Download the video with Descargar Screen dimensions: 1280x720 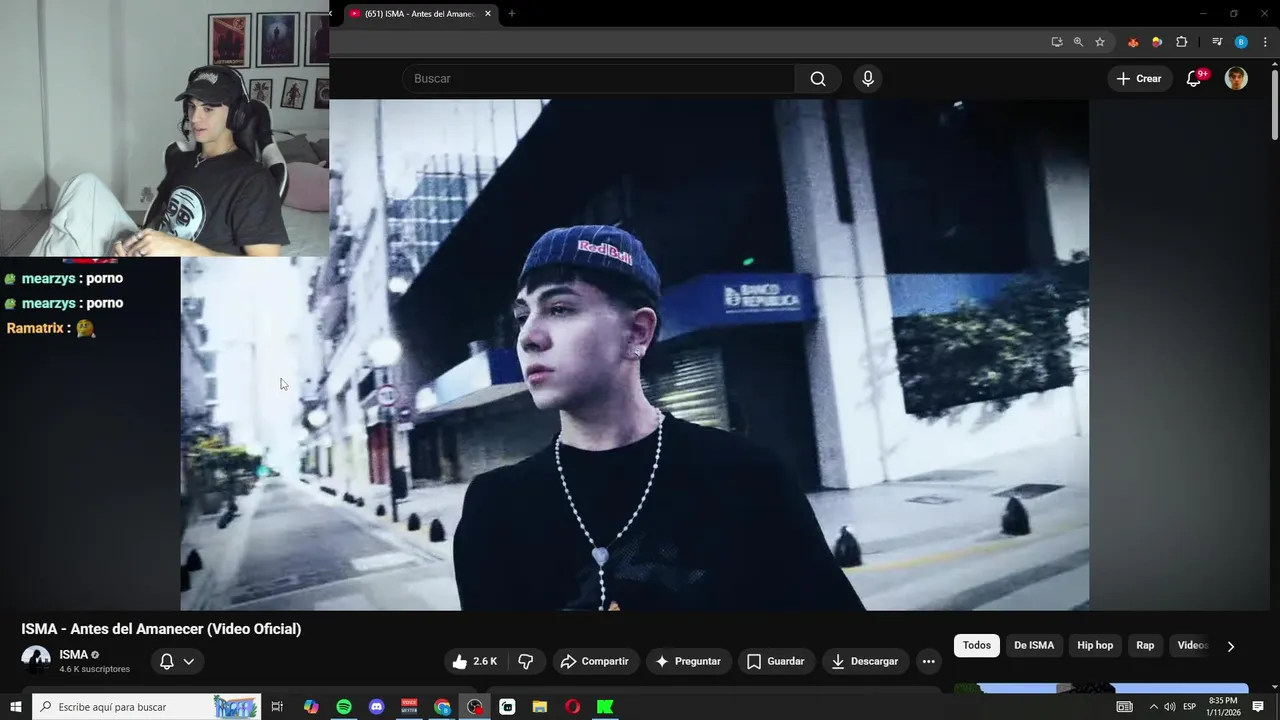tap(865, 661)
